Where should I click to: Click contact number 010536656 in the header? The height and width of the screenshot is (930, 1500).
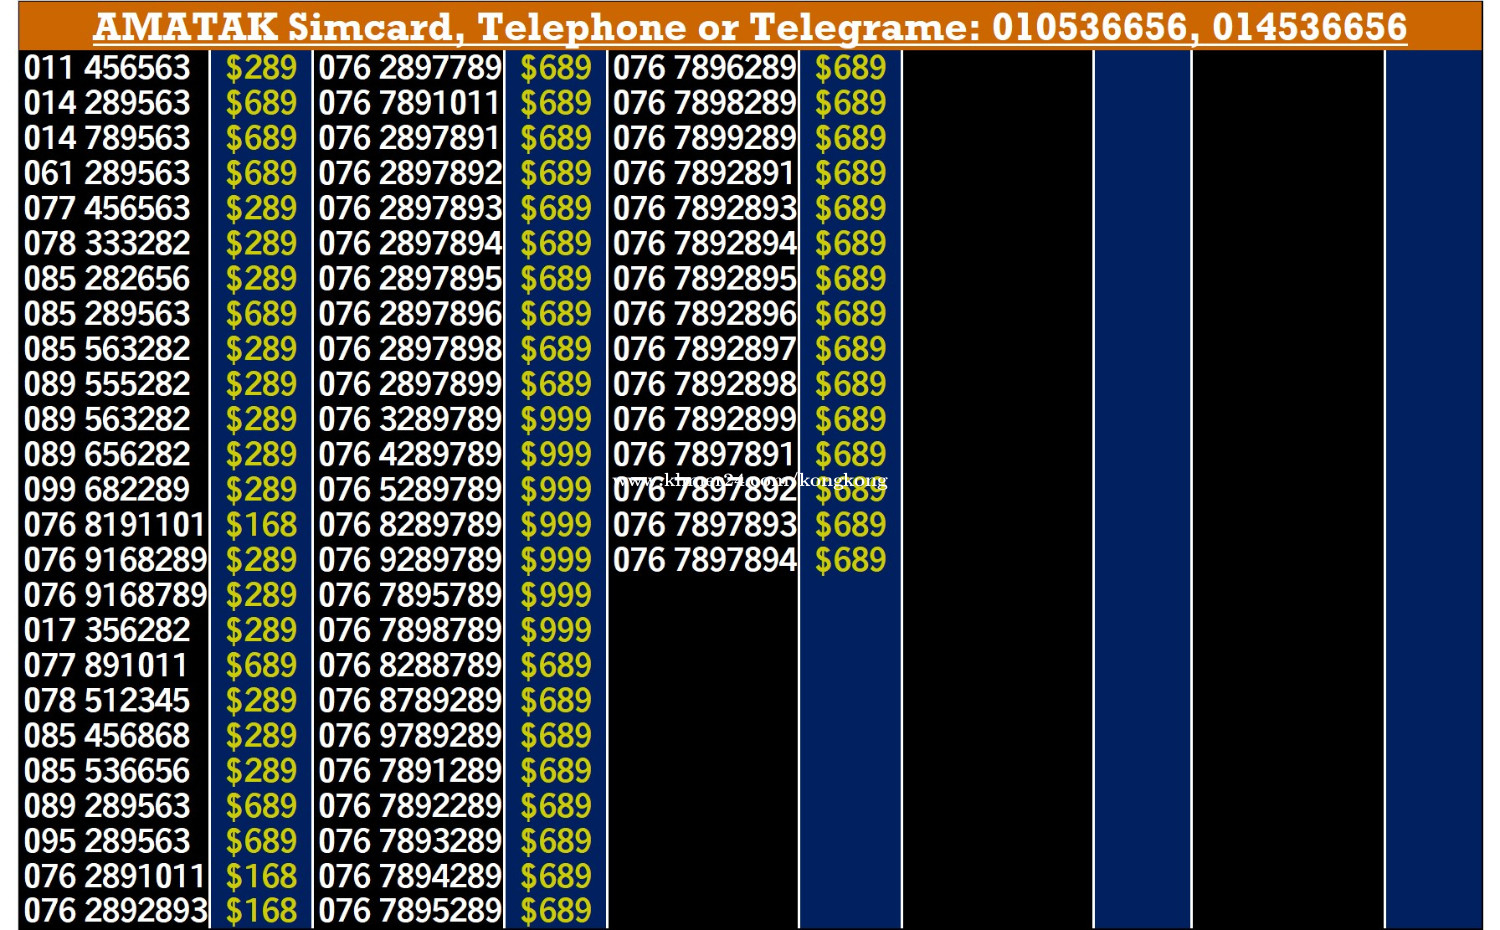[x=1089, y=27]
